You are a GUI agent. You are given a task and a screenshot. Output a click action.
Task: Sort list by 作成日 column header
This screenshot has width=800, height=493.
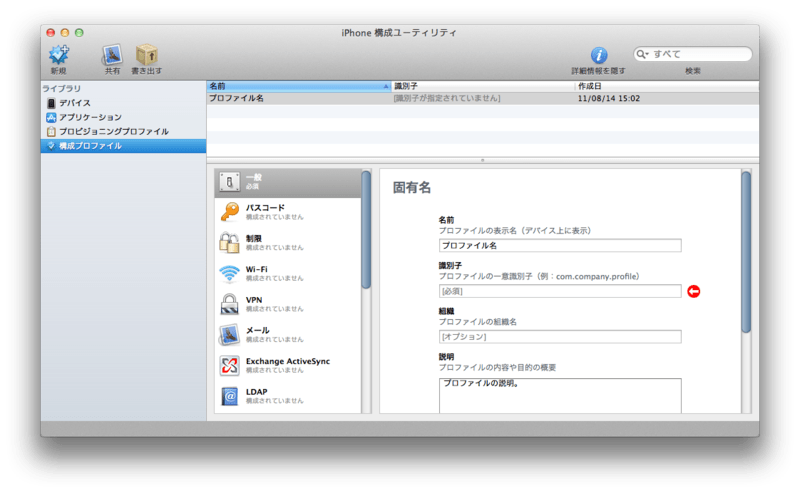(x=660, y=86)
